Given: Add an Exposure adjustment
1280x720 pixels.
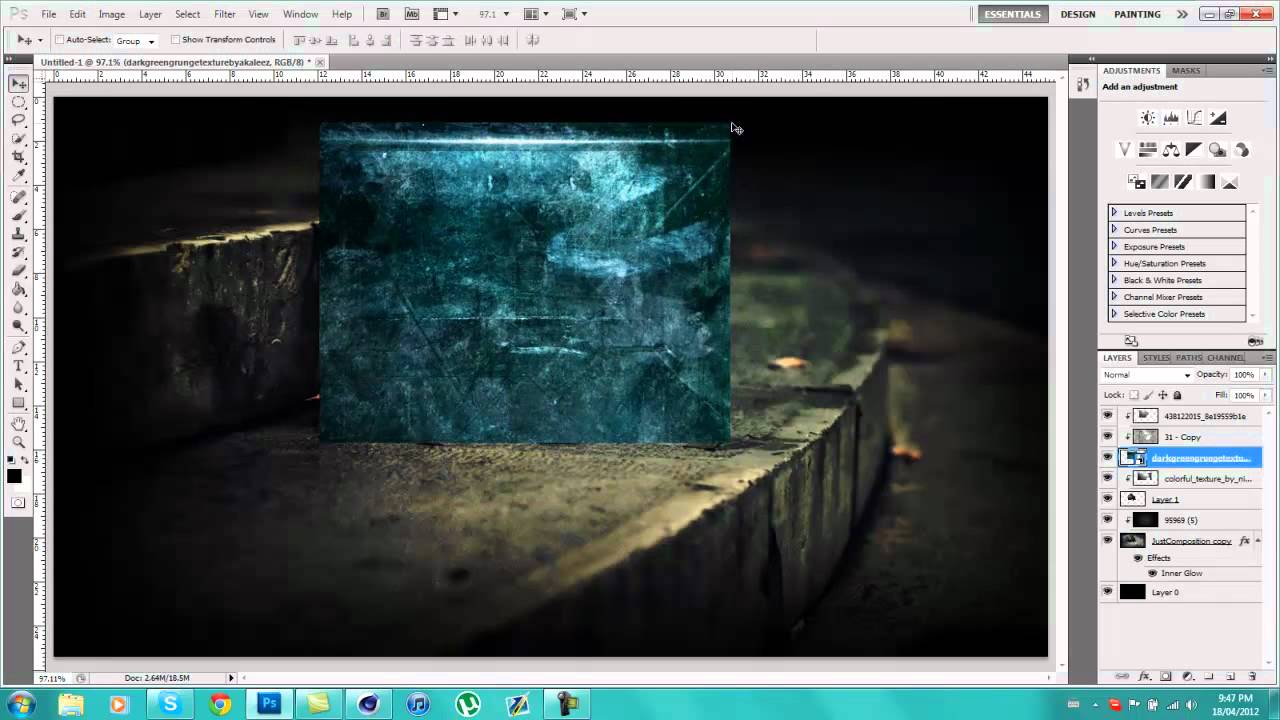Looking at the screenshot, I should (1218, 118).
